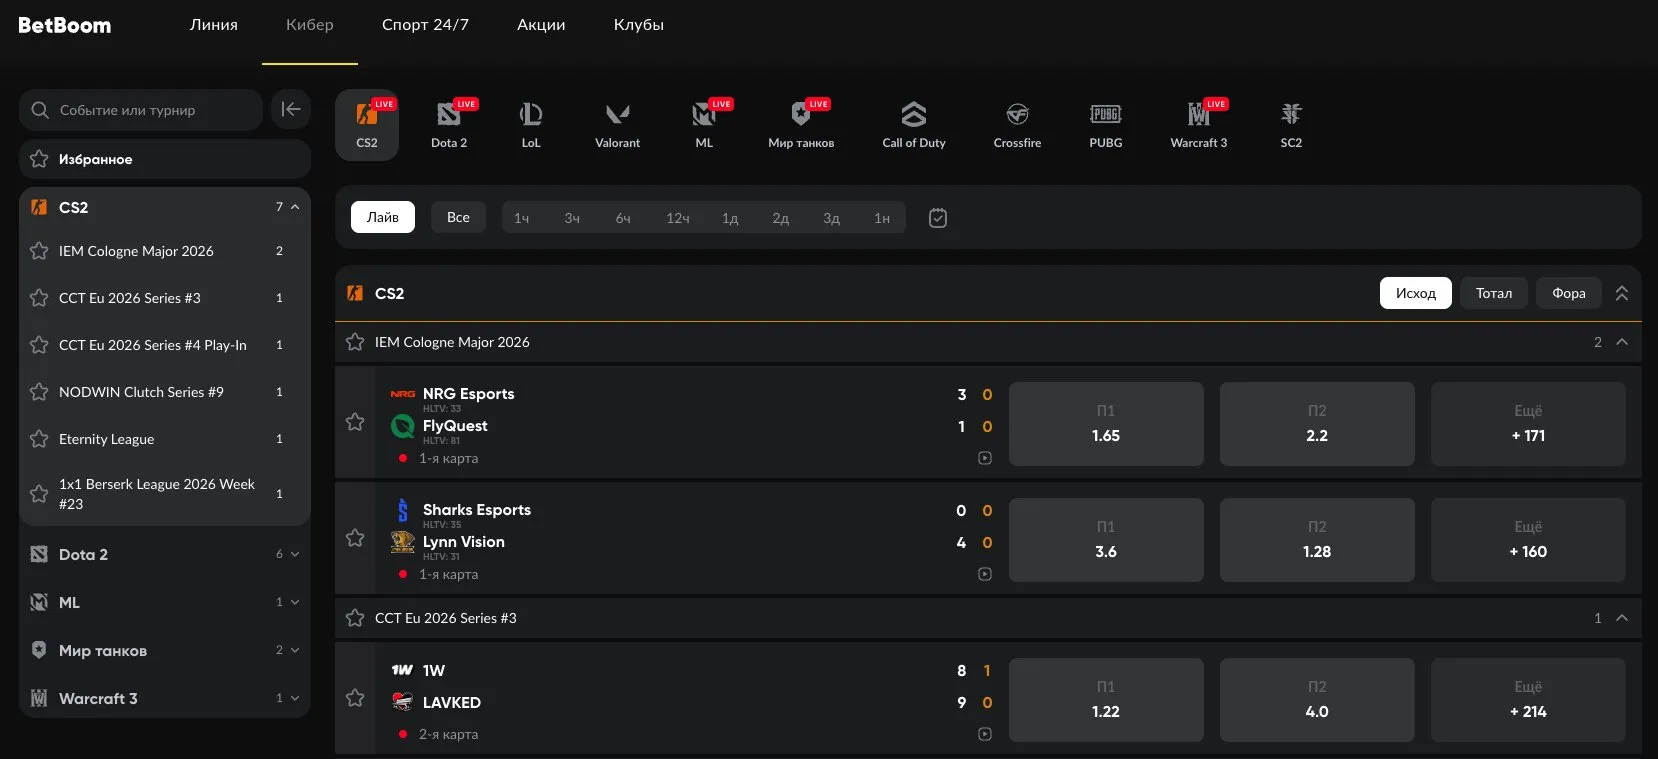Viewport: 1658px width, 759px height.
Task: Expand the Dota 2 section in sidebar
Action: 295,554
